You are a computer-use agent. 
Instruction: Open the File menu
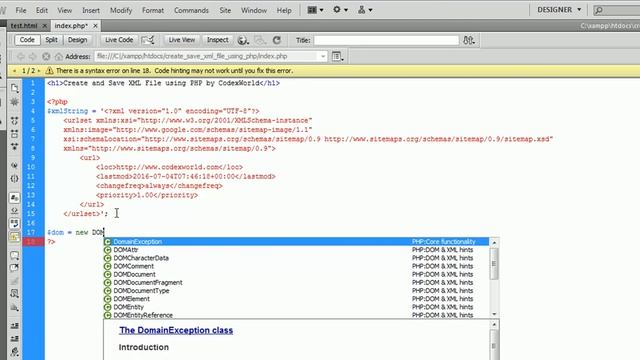coord(20,10)
